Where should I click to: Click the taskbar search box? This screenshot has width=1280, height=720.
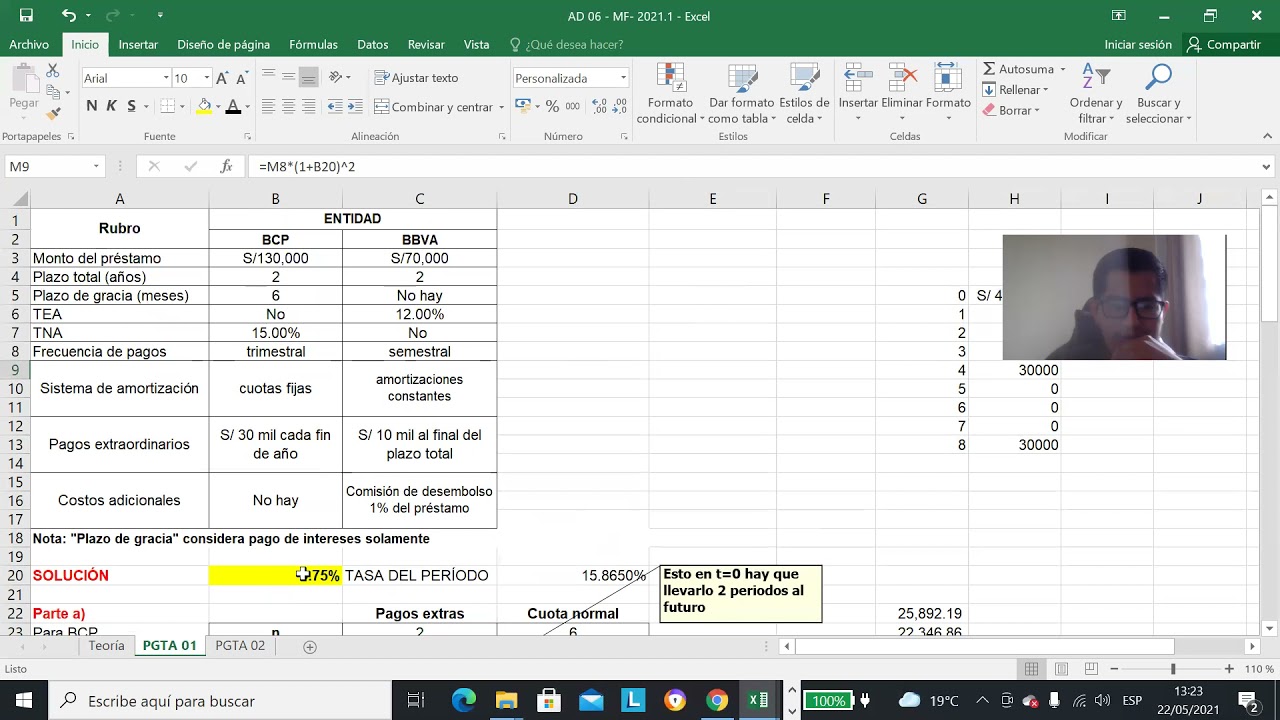coord(218,700)
